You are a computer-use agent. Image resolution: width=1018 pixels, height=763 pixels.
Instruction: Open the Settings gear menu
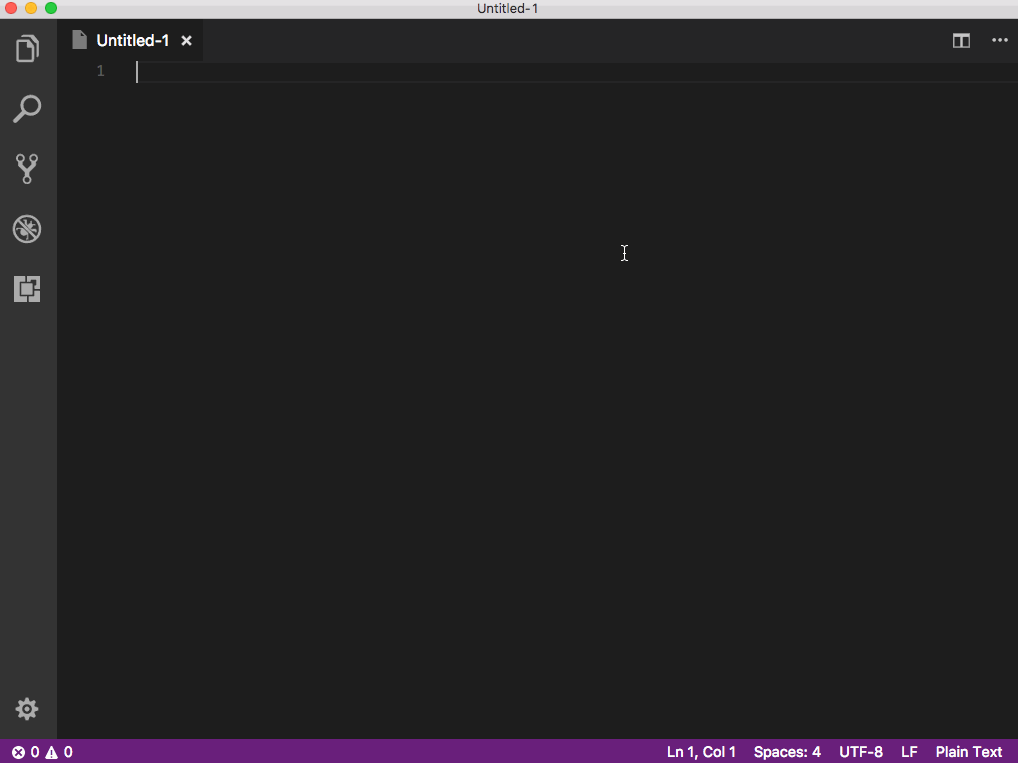27,709
